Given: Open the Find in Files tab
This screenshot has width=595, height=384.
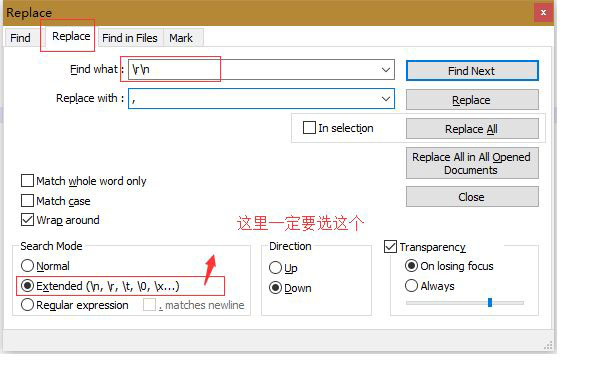Looking at the screenshot, I should pyautogui.click(x=130, y=38).
